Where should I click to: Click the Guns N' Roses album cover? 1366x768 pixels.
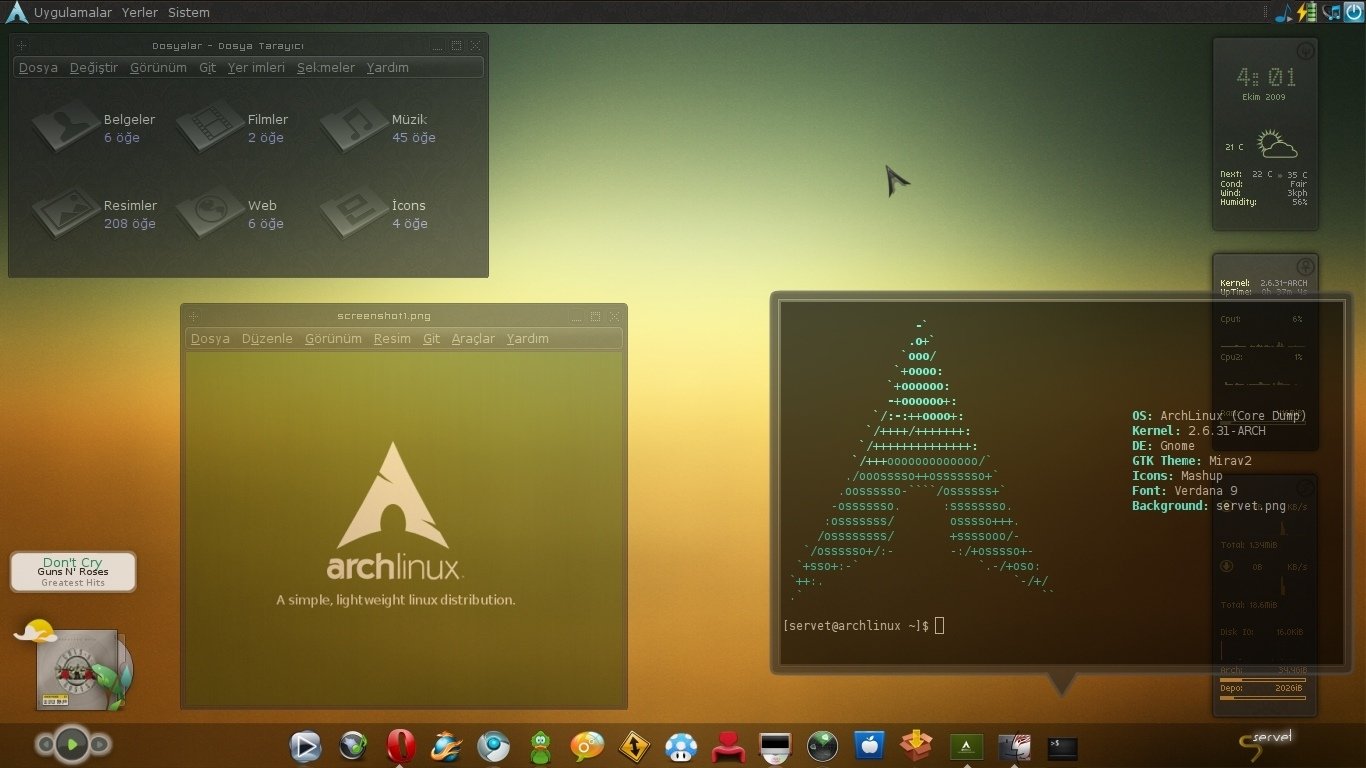click(x=76, y=670)
